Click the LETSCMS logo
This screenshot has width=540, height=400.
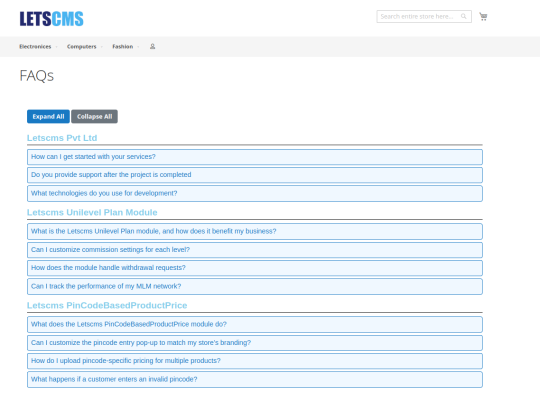51,19
